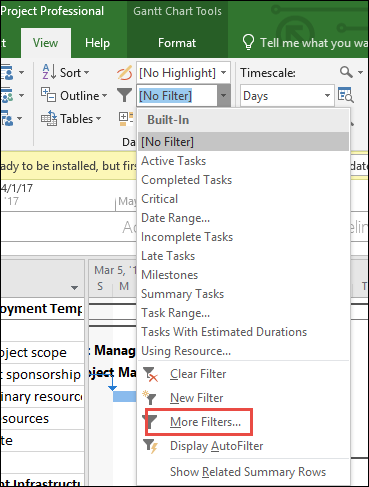Image resolution: width=369 pixels, height=487 pixels.
Task: Select the Active Tasks filter
Action: coord(244,161)
